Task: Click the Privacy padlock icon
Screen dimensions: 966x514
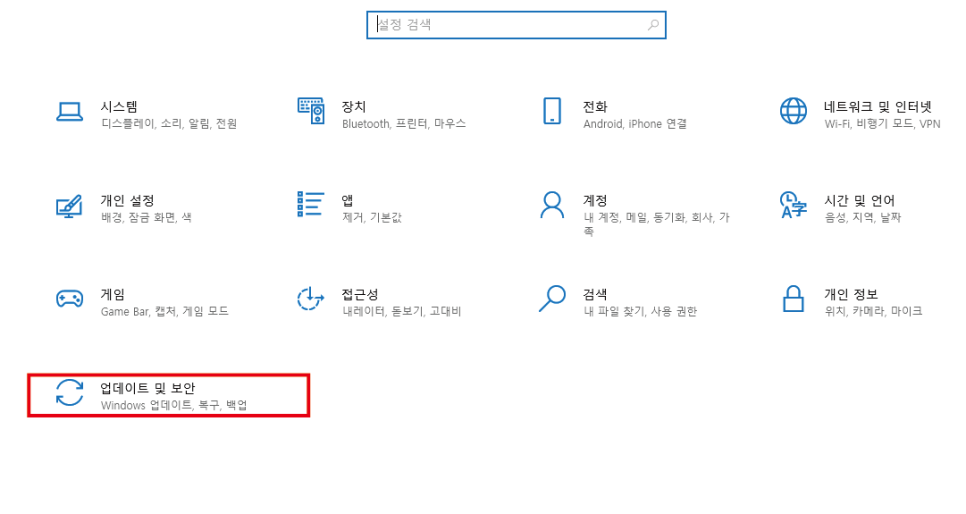Action: coord(794,298)
